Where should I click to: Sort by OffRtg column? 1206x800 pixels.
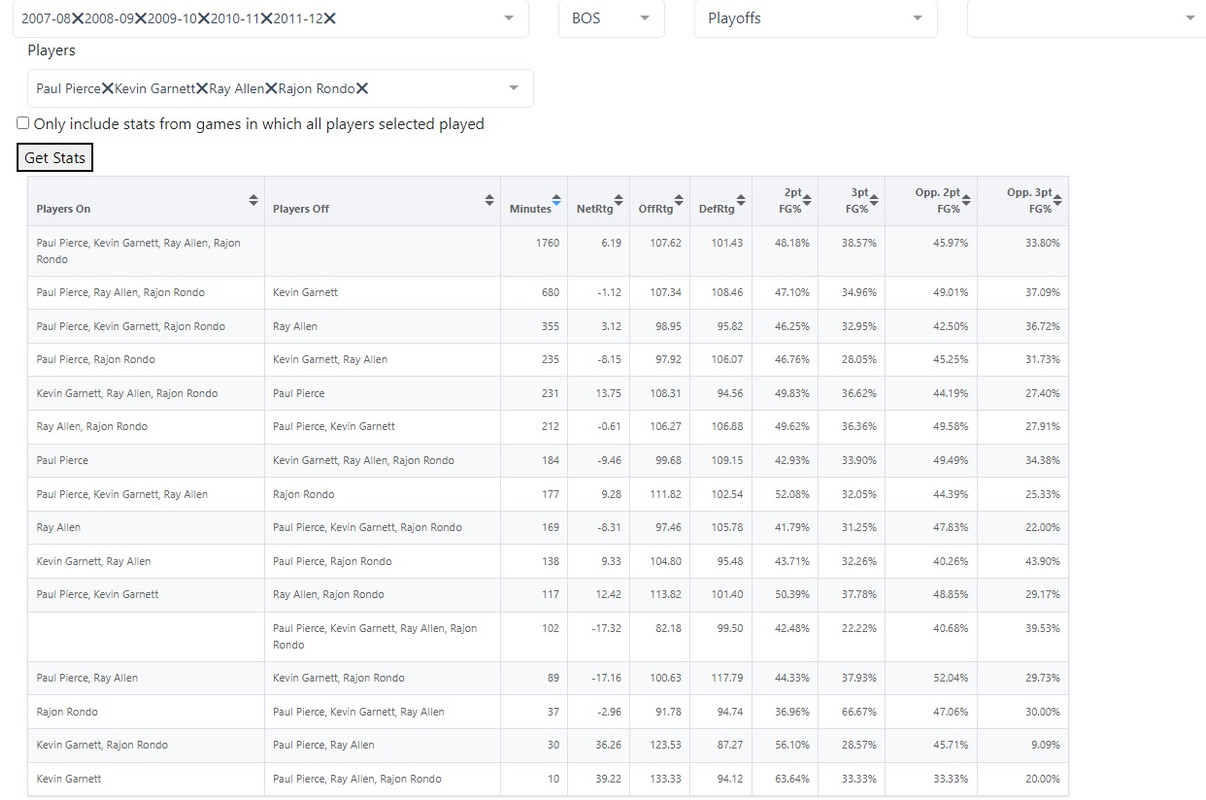679,201
